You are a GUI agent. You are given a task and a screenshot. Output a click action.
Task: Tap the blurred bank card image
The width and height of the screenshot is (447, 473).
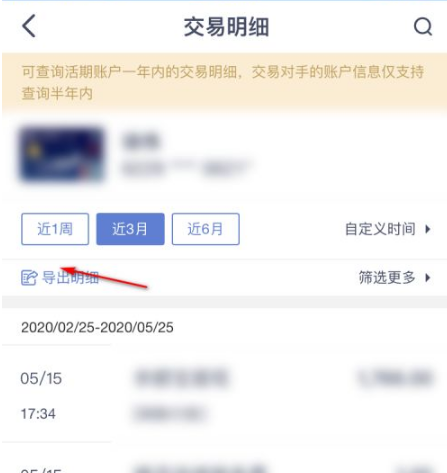(61, 155)
